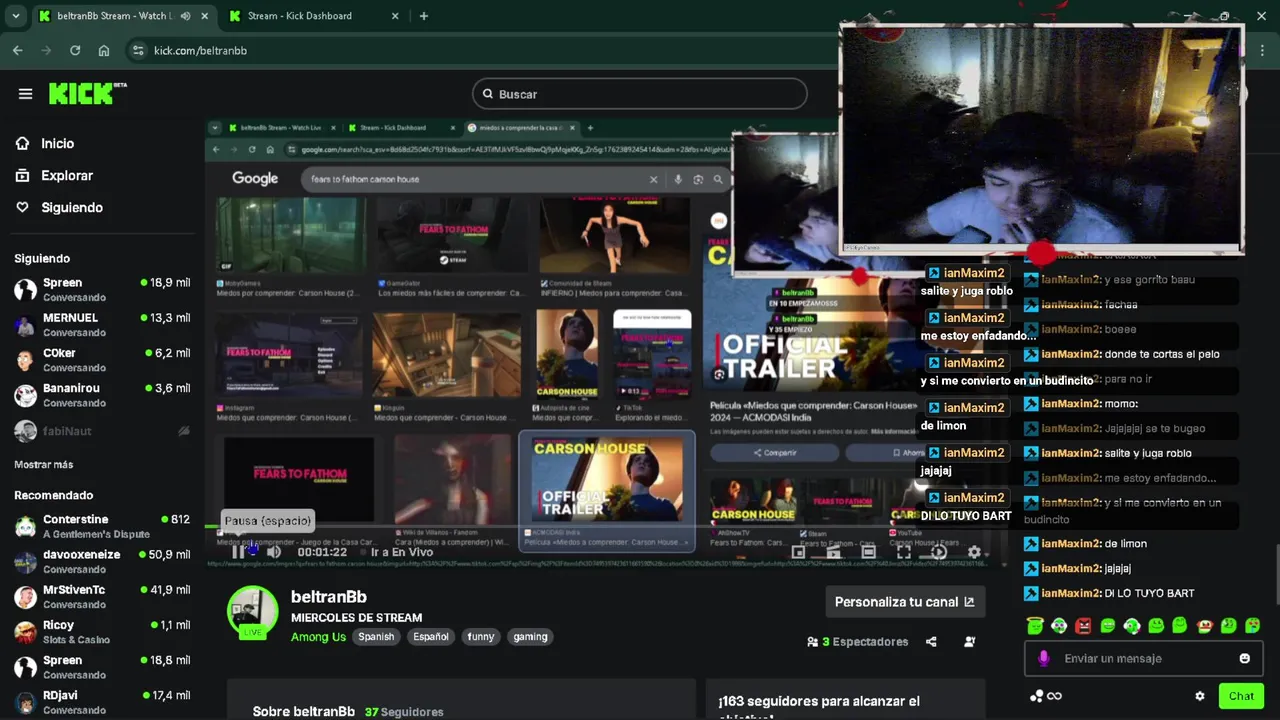Click the address bar URL kick.com/beltranbb
This screenshot has width=1280, height=720.
tap(200, 50)
